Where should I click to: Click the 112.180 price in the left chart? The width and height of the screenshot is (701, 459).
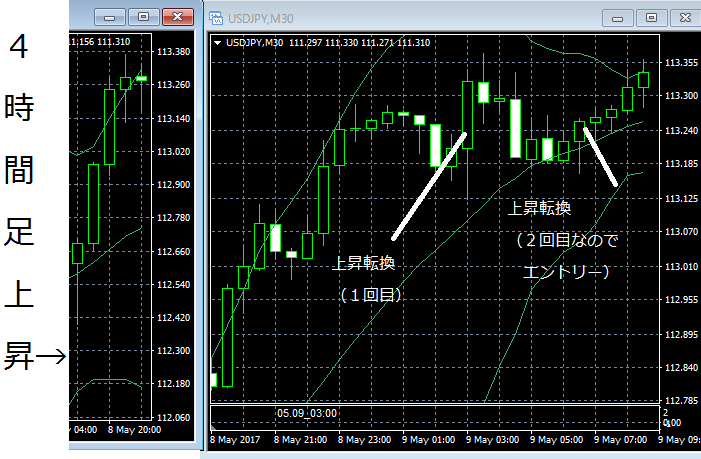173,384
